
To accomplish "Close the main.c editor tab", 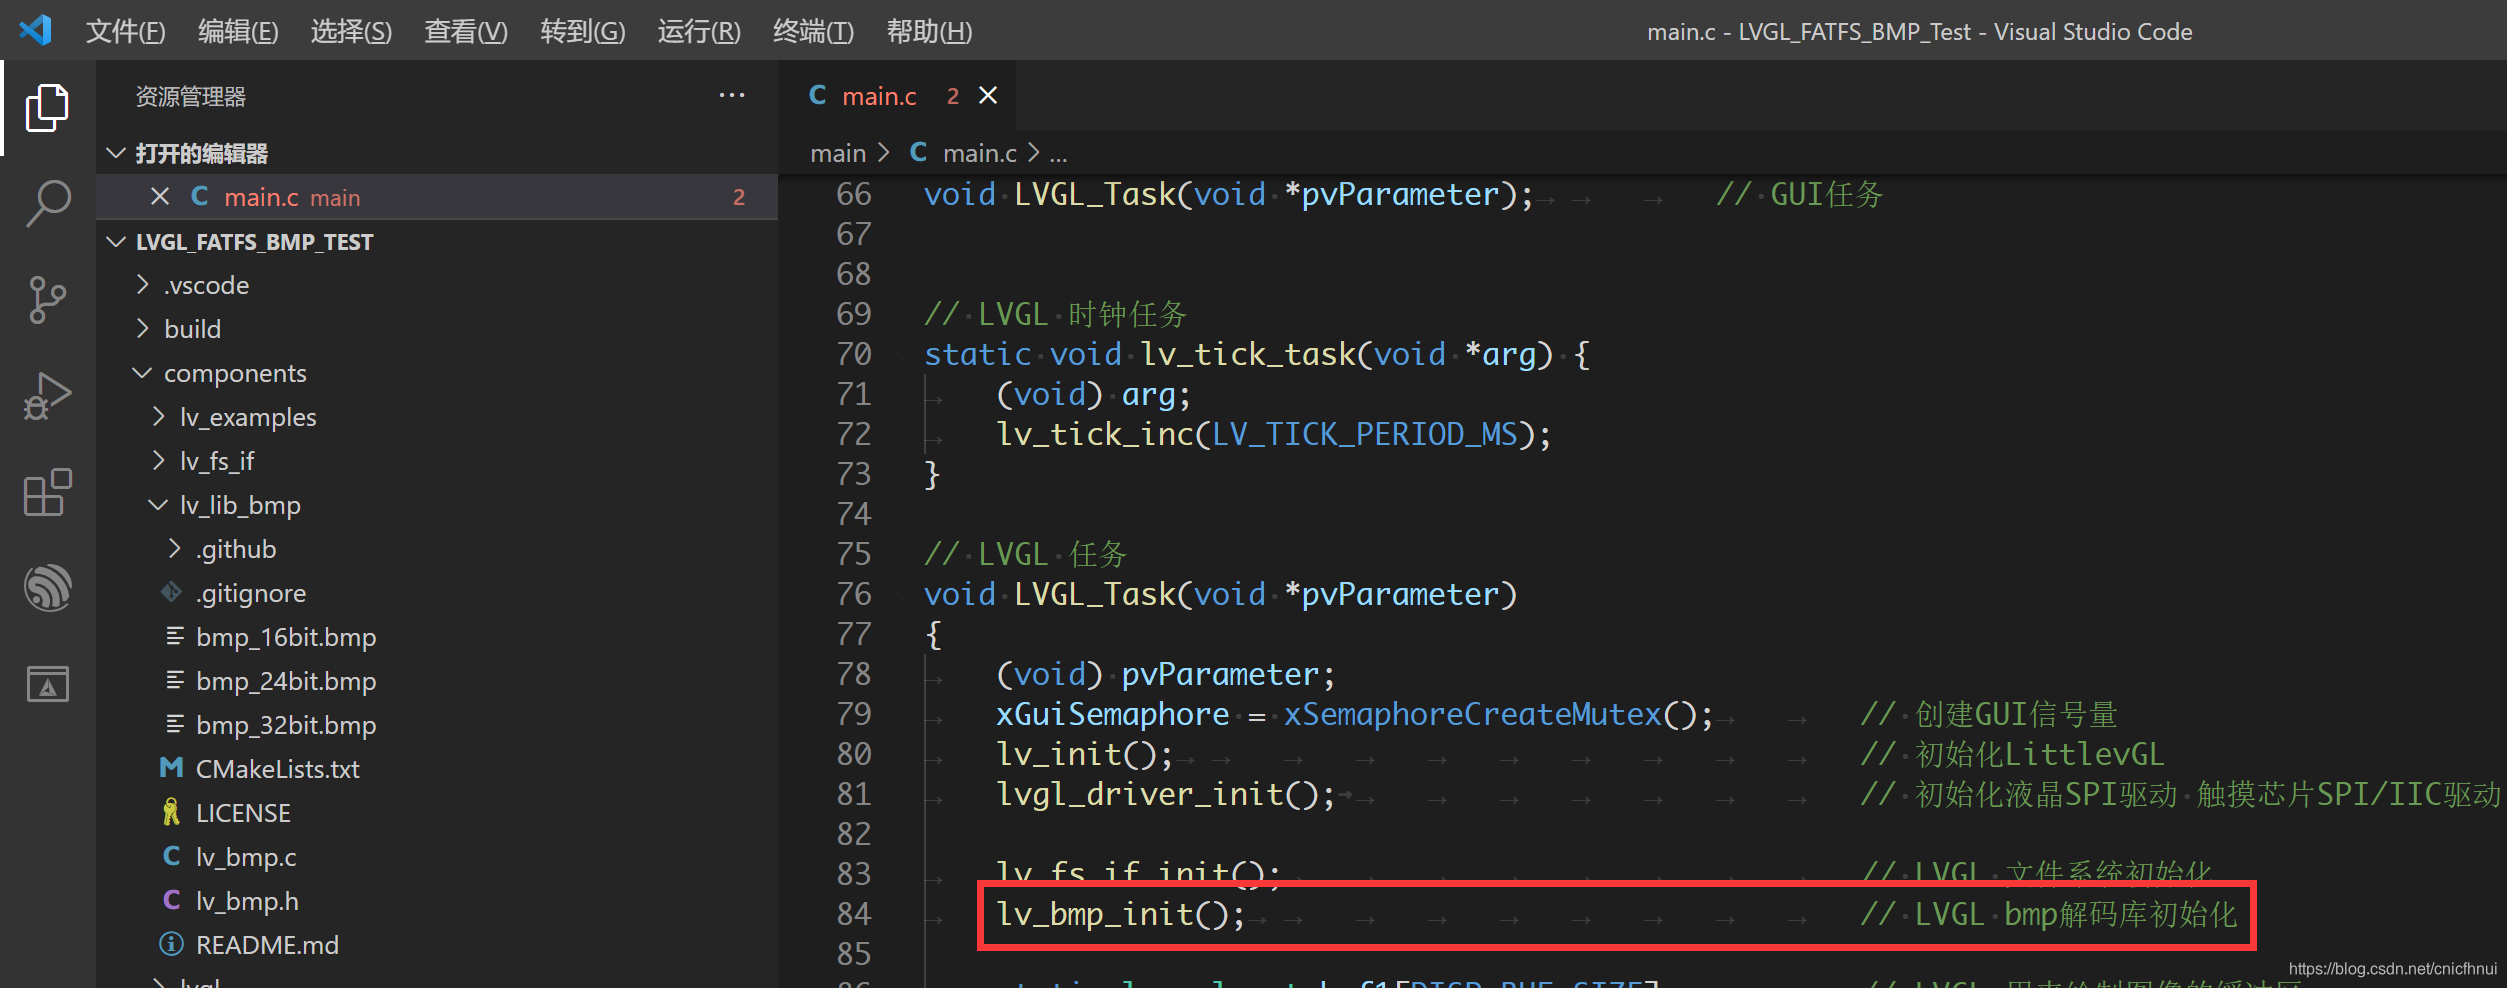I will (988, 95).
